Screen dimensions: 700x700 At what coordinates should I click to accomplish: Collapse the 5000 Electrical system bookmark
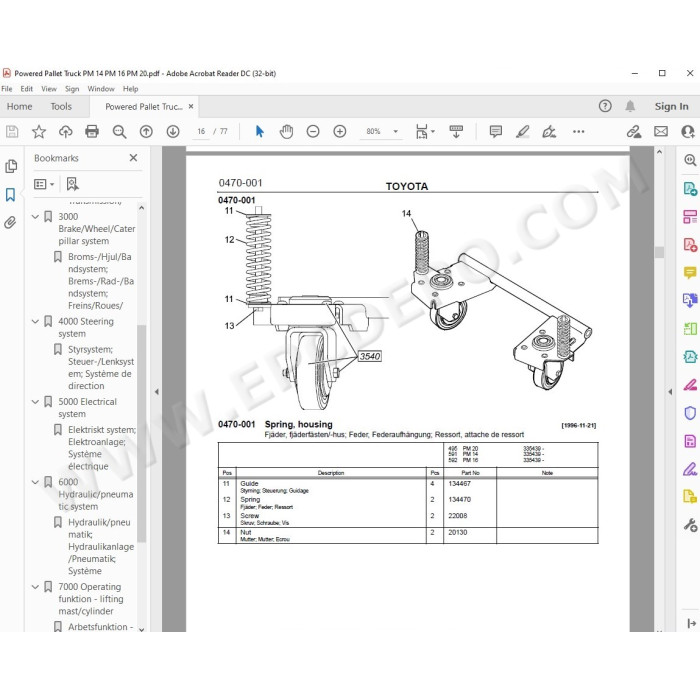click(35, 402)
